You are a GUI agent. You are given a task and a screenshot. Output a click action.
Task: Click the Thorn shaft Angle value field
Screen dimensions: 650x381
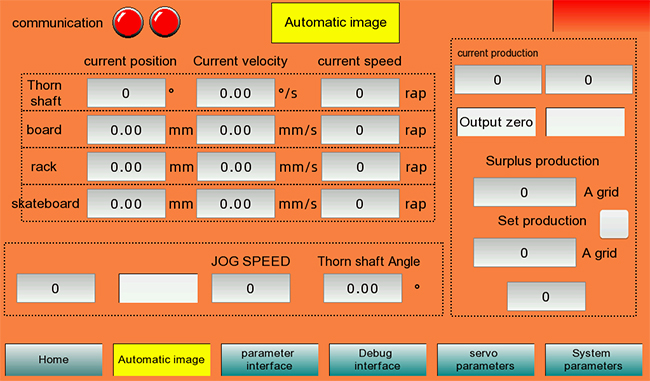(363, 288)
